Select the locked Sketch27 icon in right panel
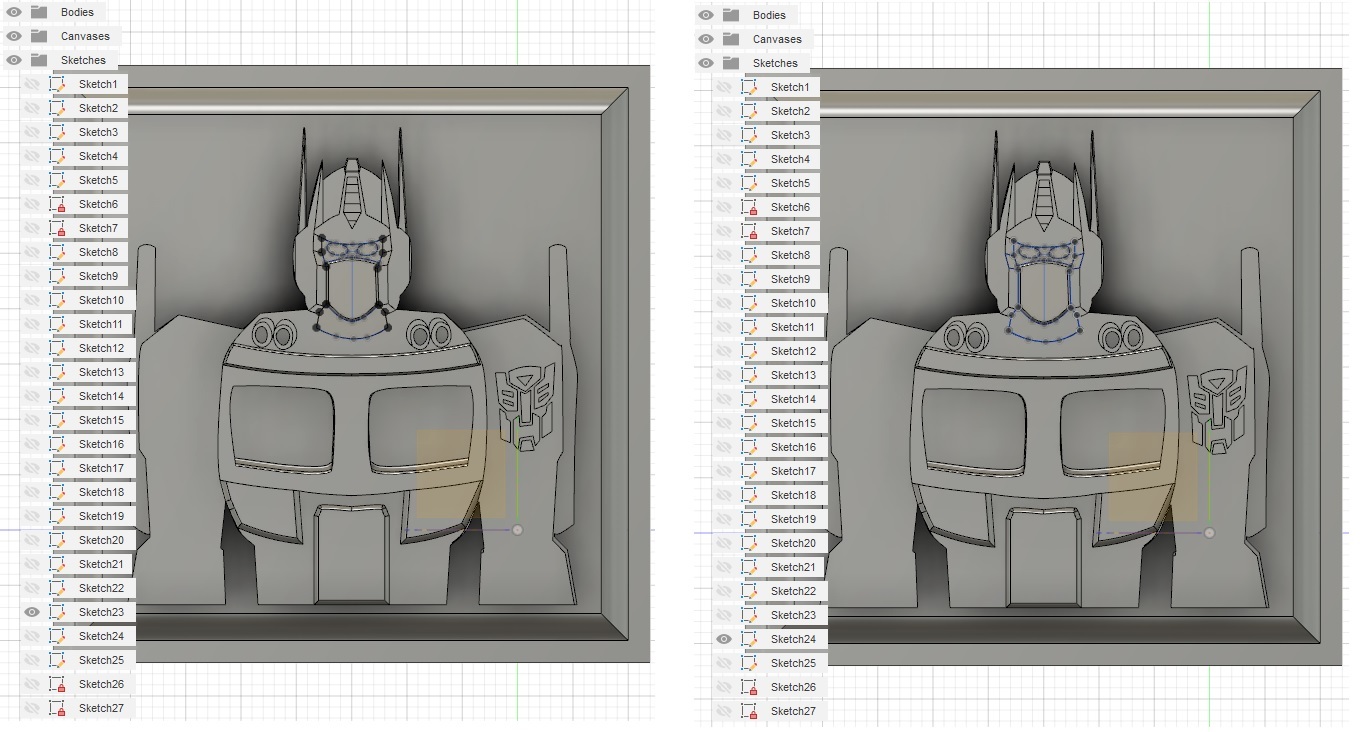 pyautogui.click(x=750, y=711)
